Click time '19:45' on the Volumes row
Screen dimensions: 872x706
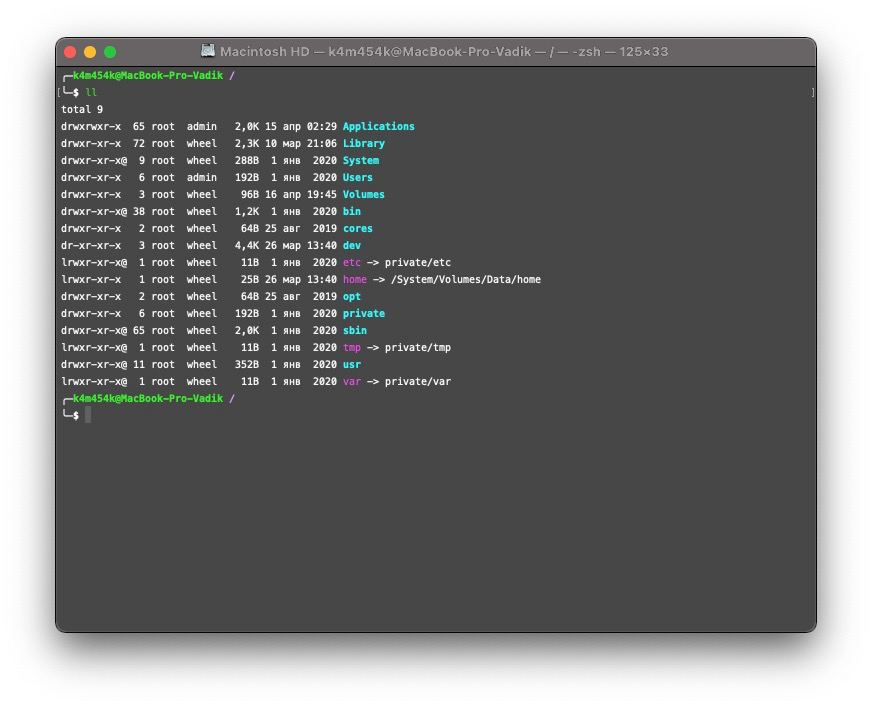tap(321, 195)
